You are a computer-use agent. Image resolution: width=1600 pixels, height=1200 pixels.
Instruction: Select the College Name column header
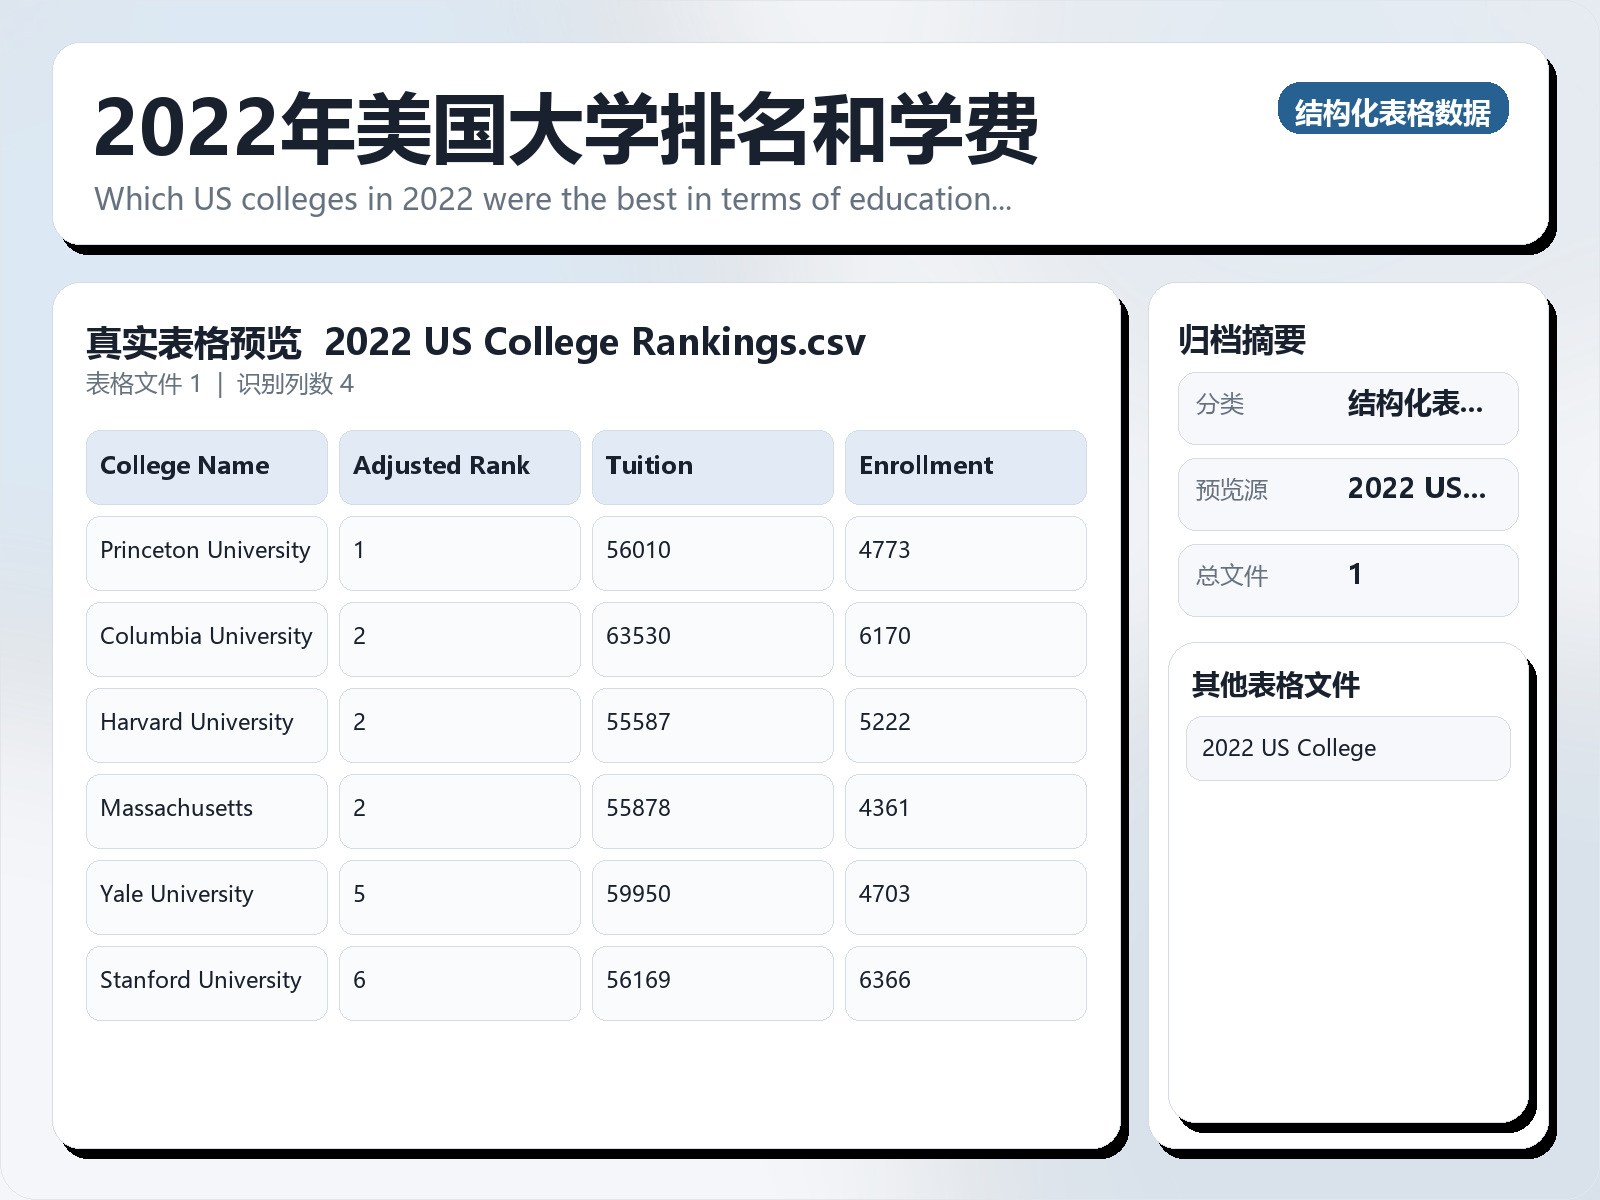pos(206,466)
